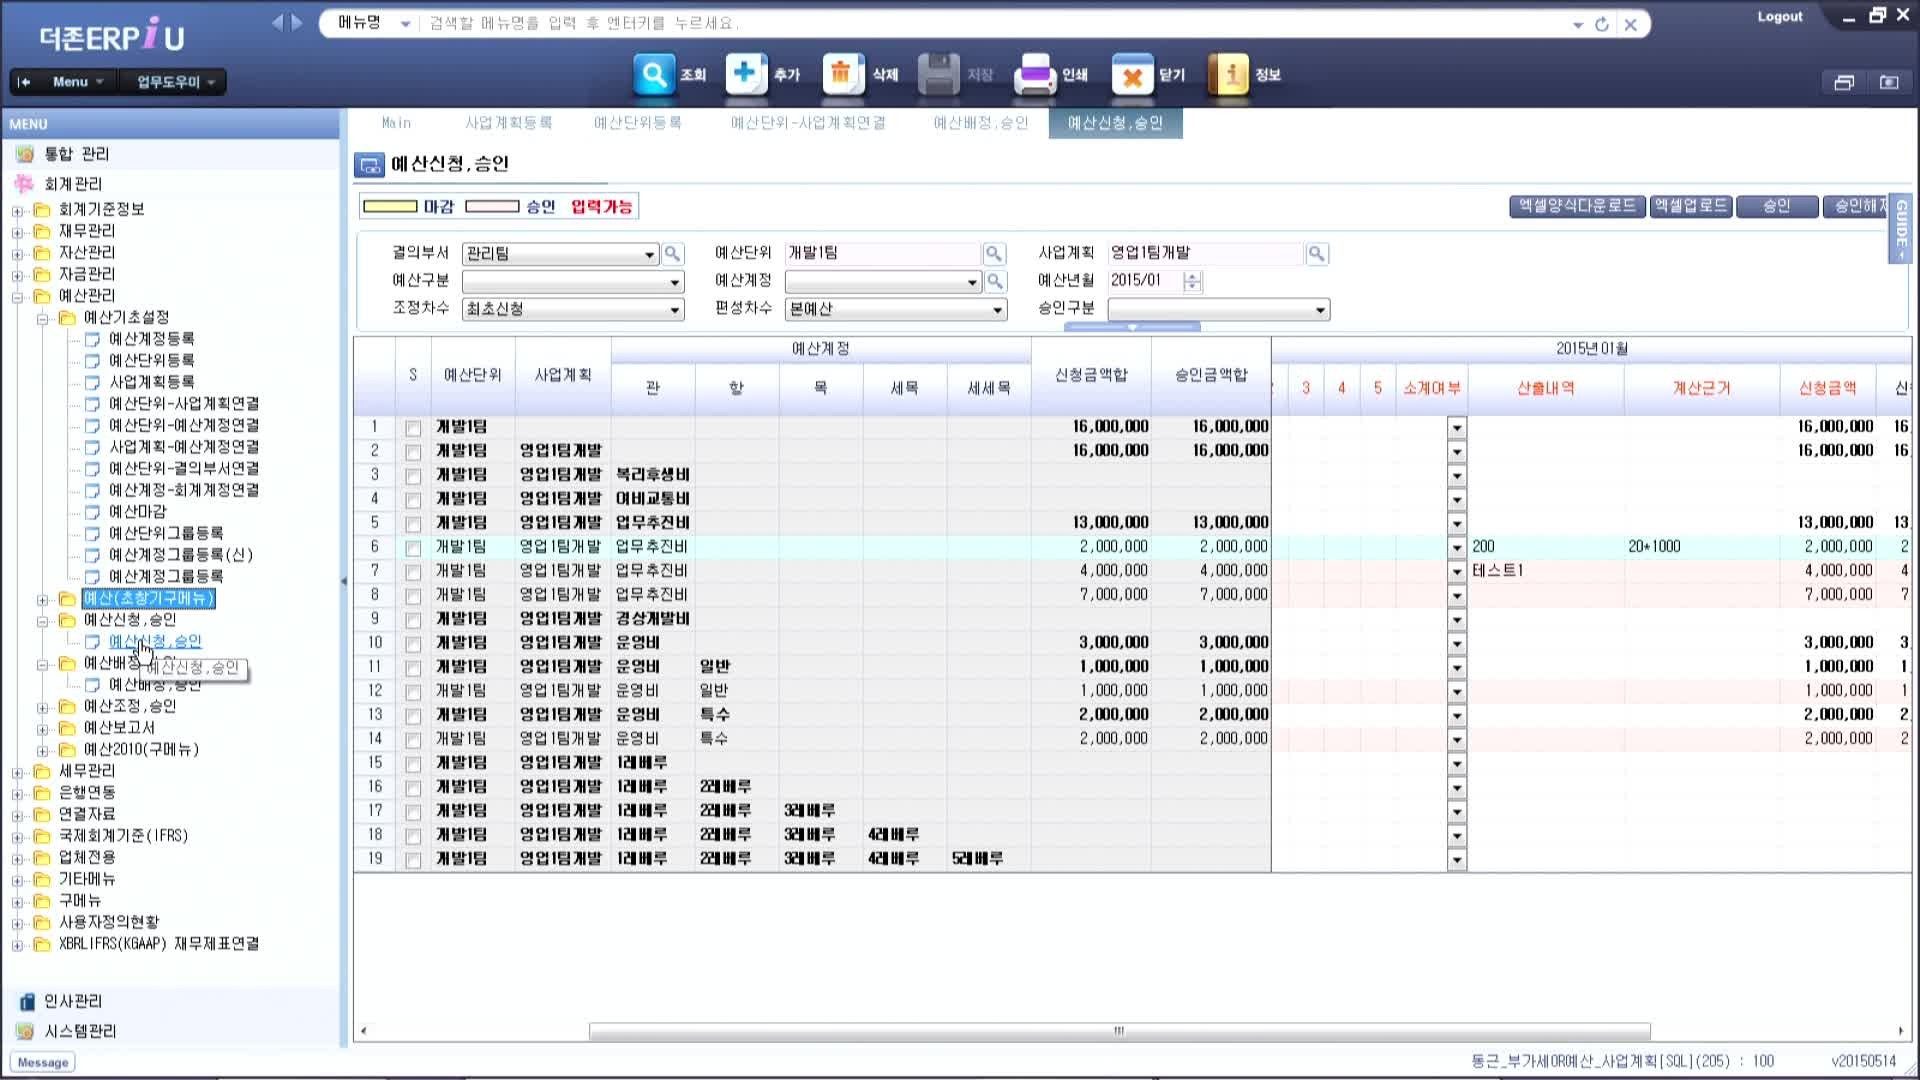Go forward with the right navigation arrow

[296, 22]
